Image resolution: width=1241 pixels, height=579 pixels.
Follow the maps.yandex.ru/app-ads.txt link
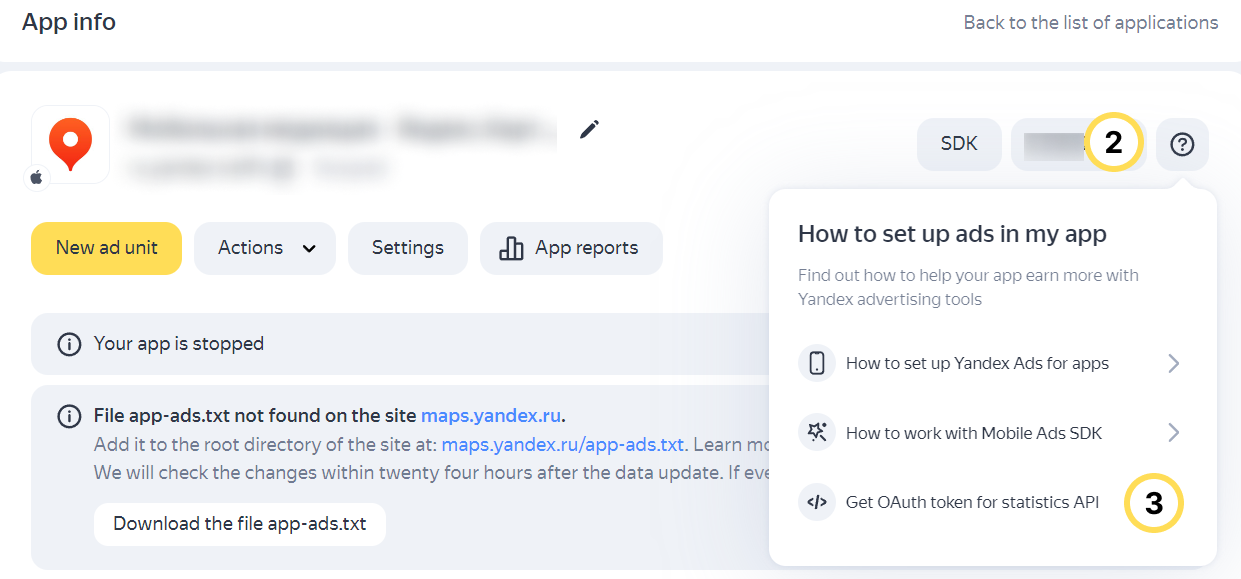pyautogui.click(x=563, y=444)
